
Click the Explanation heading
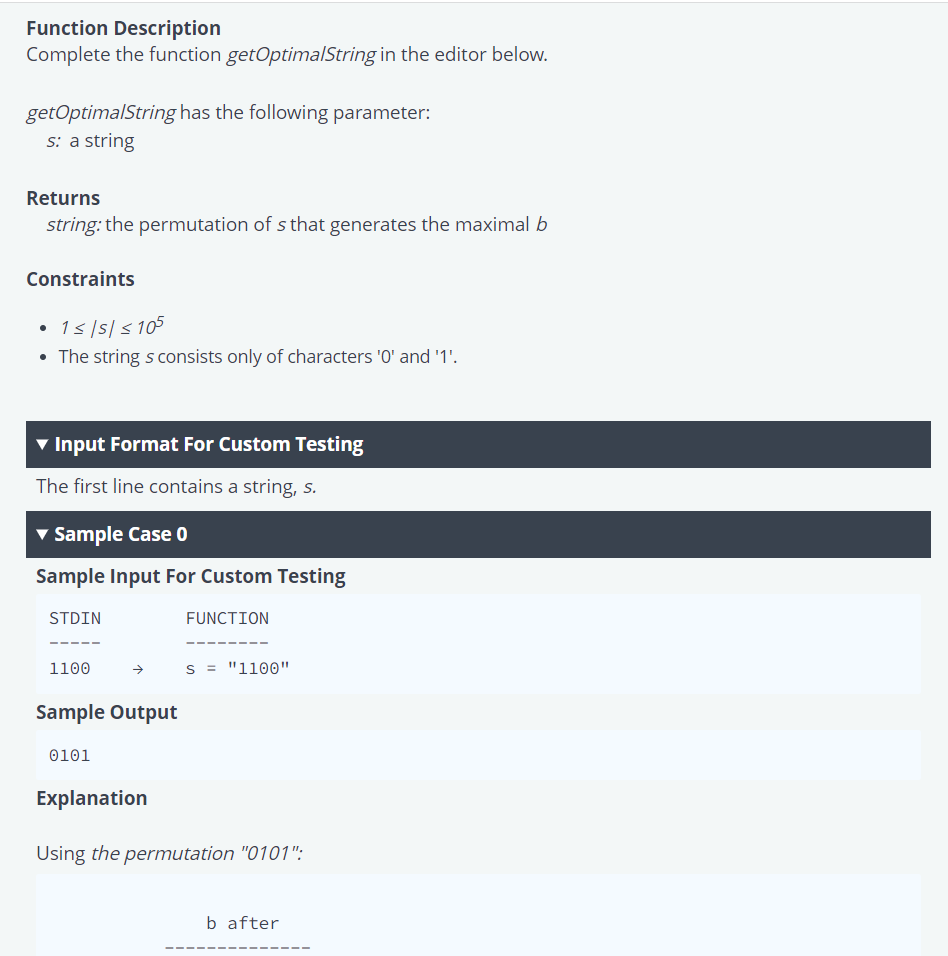[91, 799]
